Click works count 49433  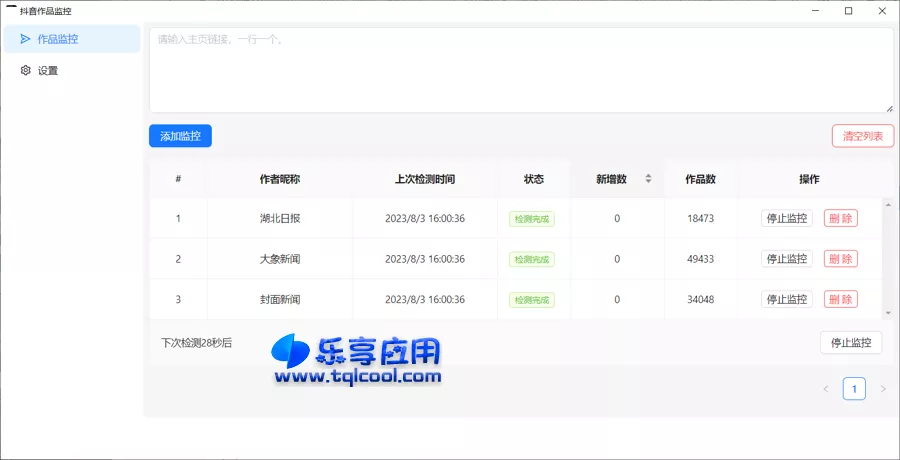tap(700, 259)
